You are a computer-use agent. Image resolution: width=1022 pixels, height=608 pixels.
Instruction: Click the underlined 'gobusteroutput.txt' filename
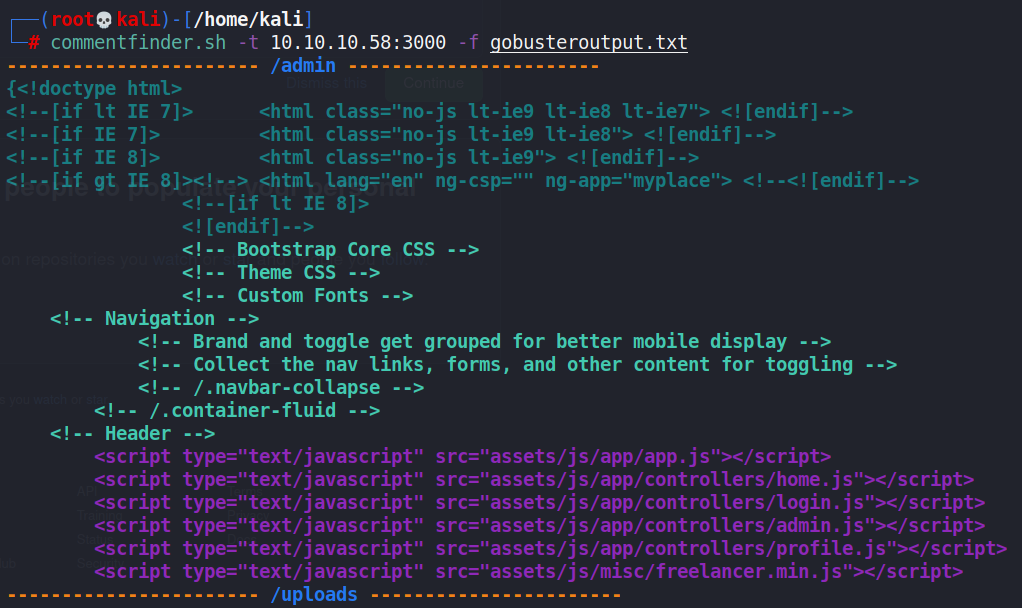(x=589, y=43)
